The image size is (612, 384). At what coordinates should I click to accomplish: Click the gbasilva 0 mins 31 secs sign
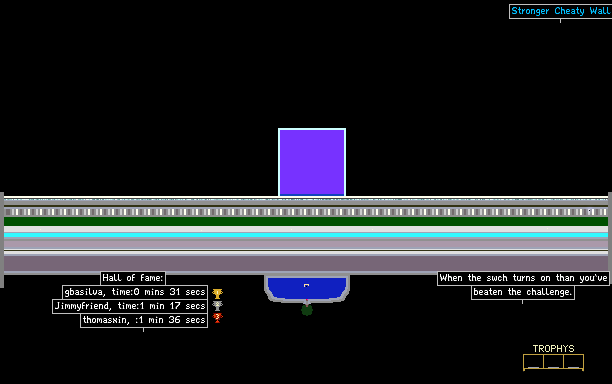coord(135,292)
